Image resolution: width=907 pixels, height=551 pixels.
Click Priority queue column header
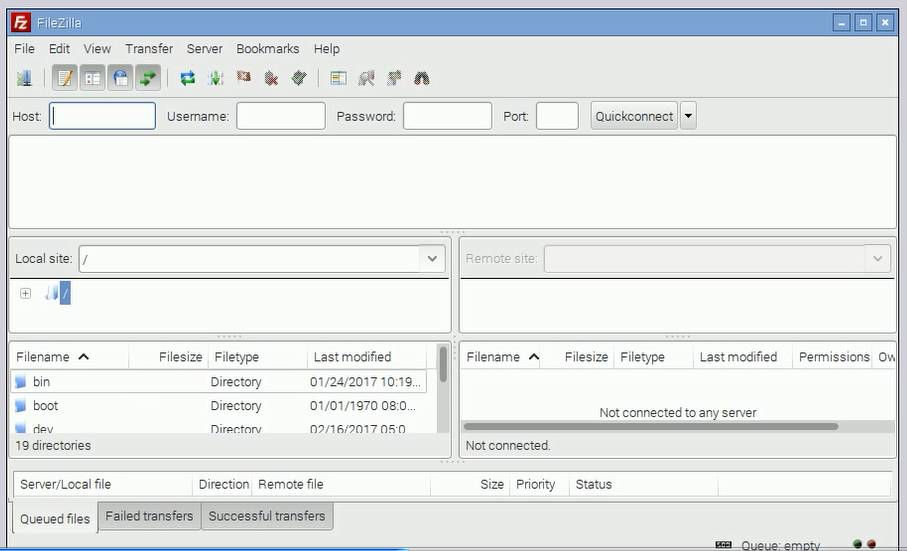[x=539, y=484]
